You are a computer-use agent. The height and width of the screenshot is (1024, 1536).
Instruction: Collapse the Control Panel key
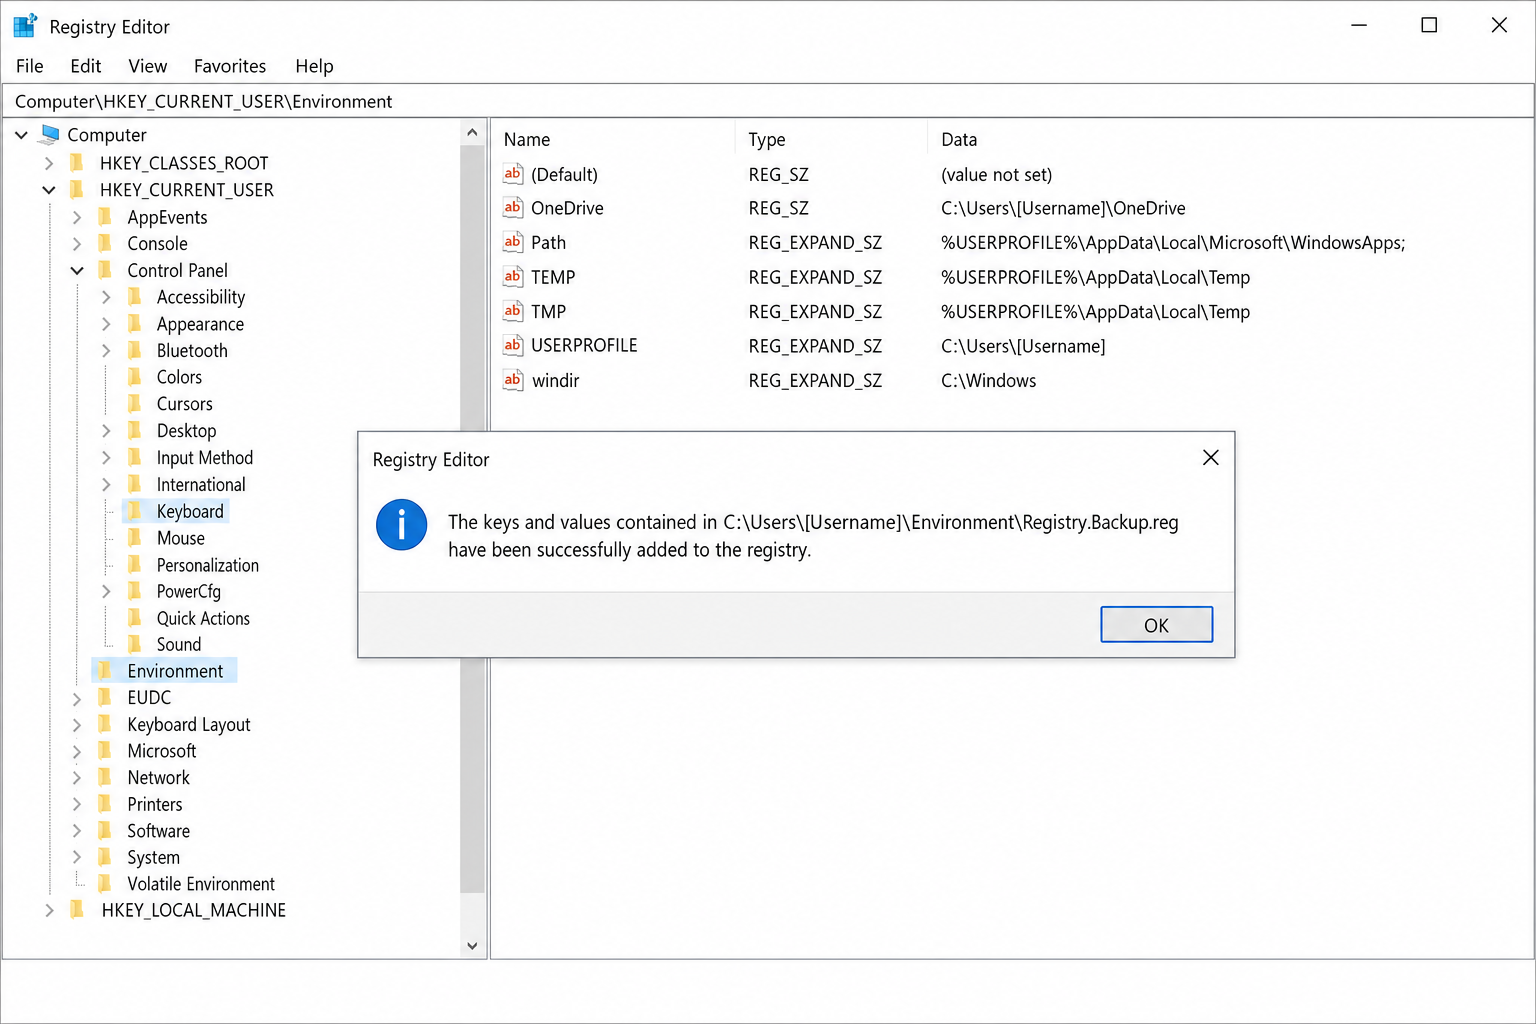[77, 270]
